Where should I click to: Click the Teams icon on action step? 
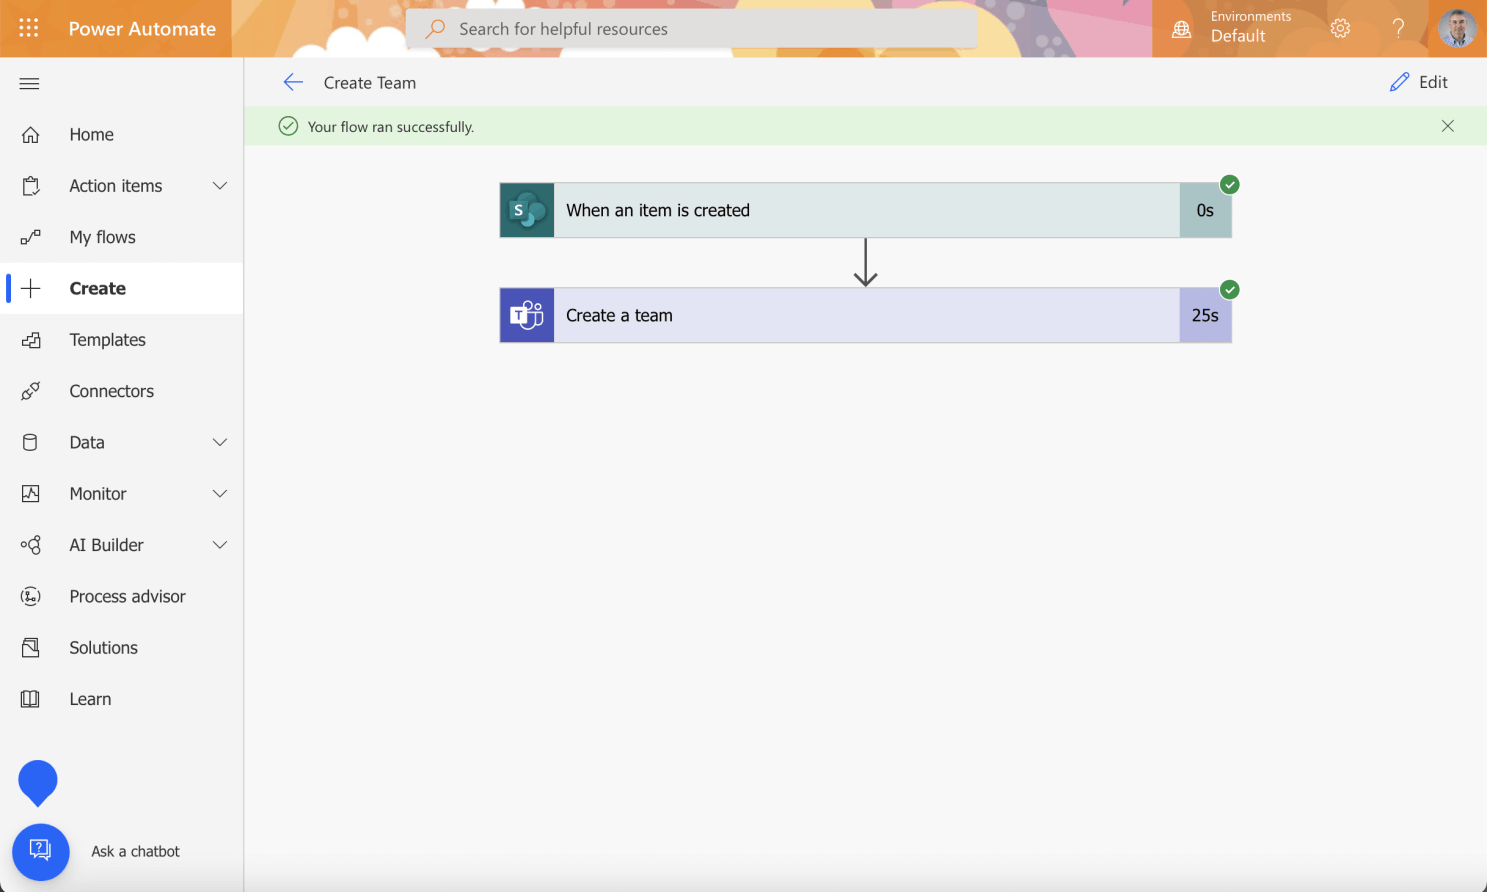pos(527,316)
